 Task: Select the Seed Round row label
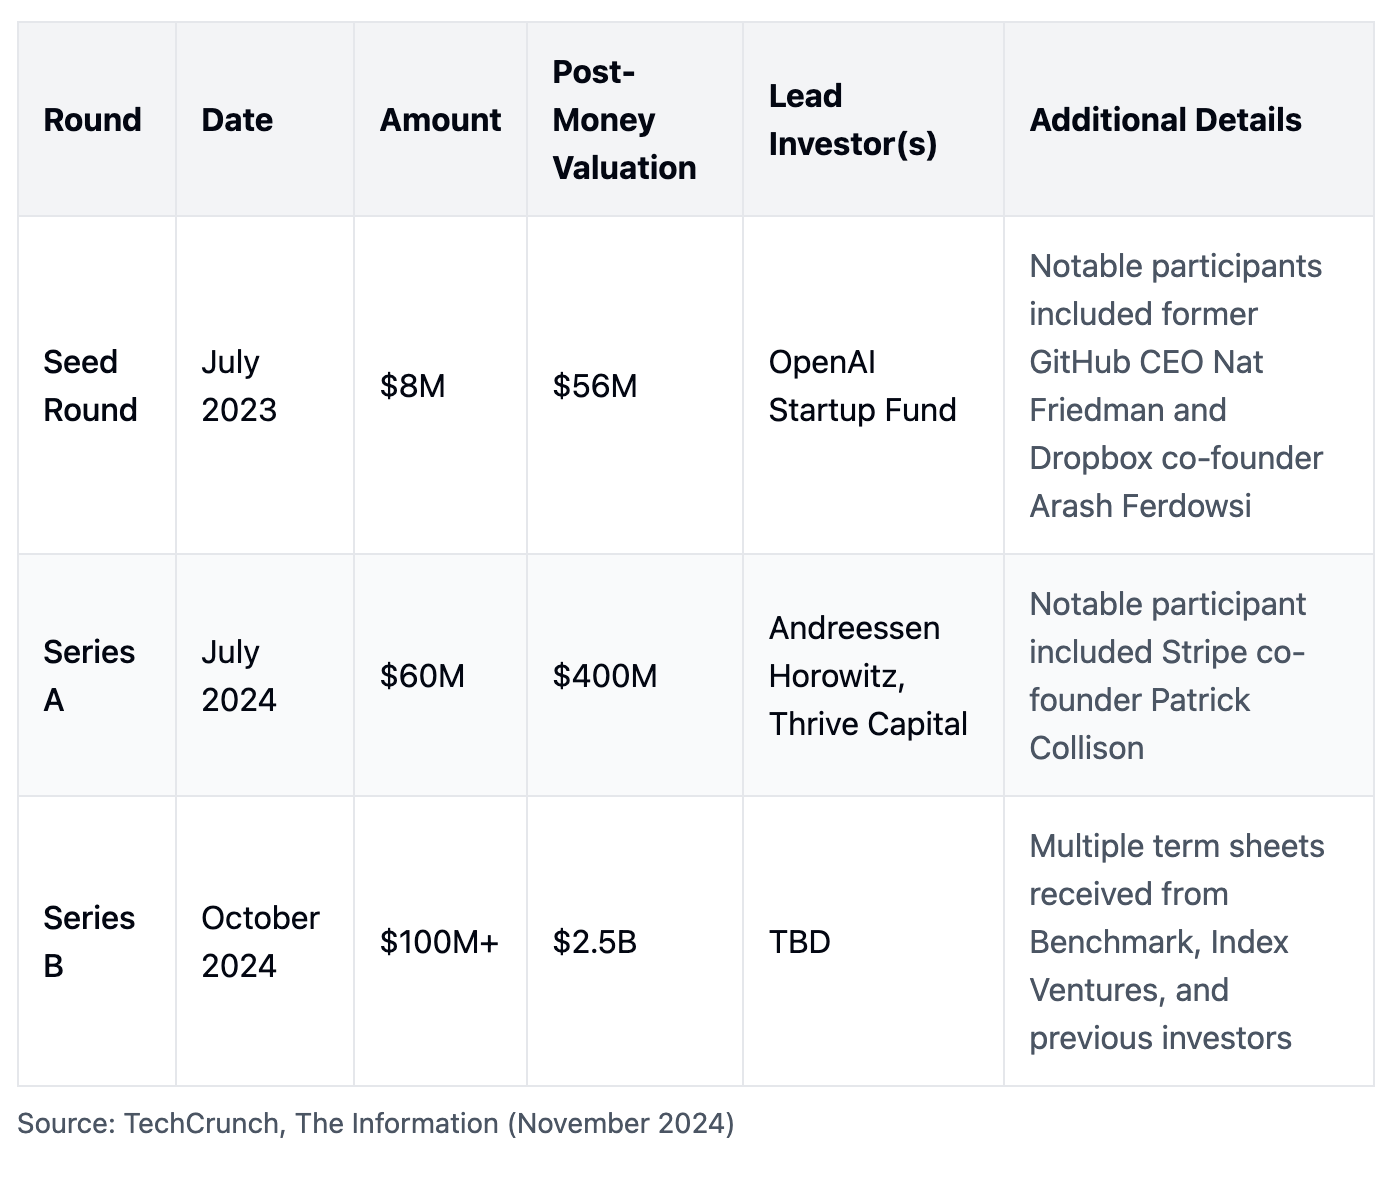[x=90, y=386]
